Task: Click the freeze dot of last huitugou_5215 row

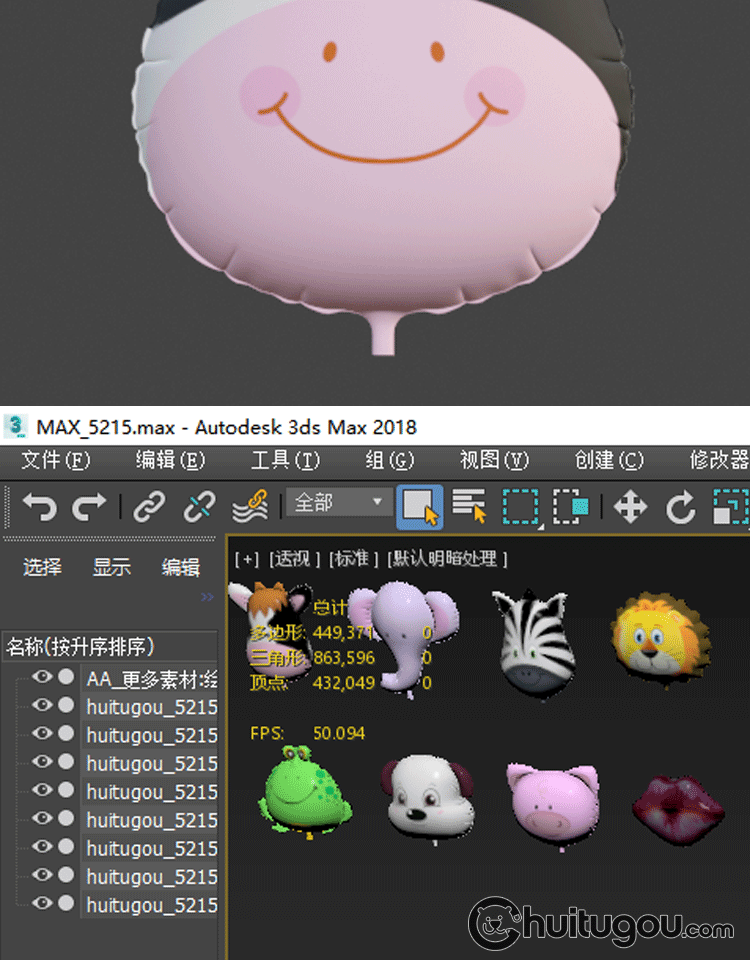Action: 66,902
